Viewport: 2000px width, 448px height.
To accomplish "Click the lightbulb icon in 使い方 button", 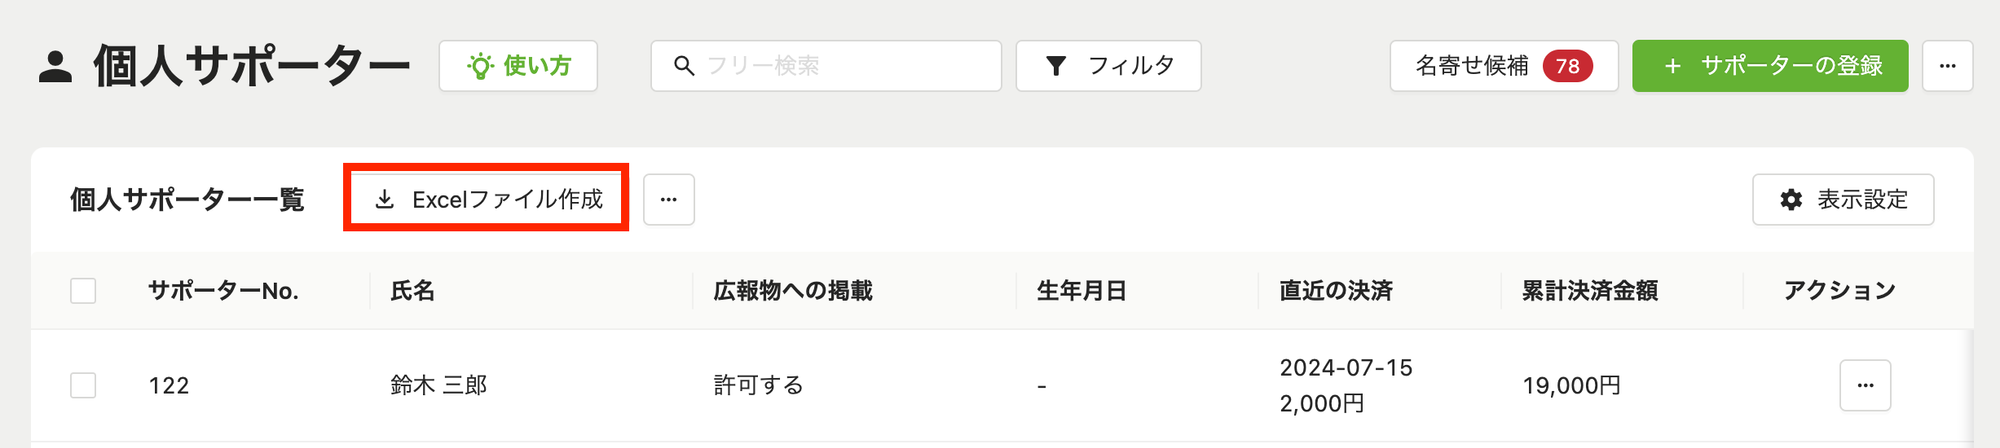I will click(x=481, y=66).
